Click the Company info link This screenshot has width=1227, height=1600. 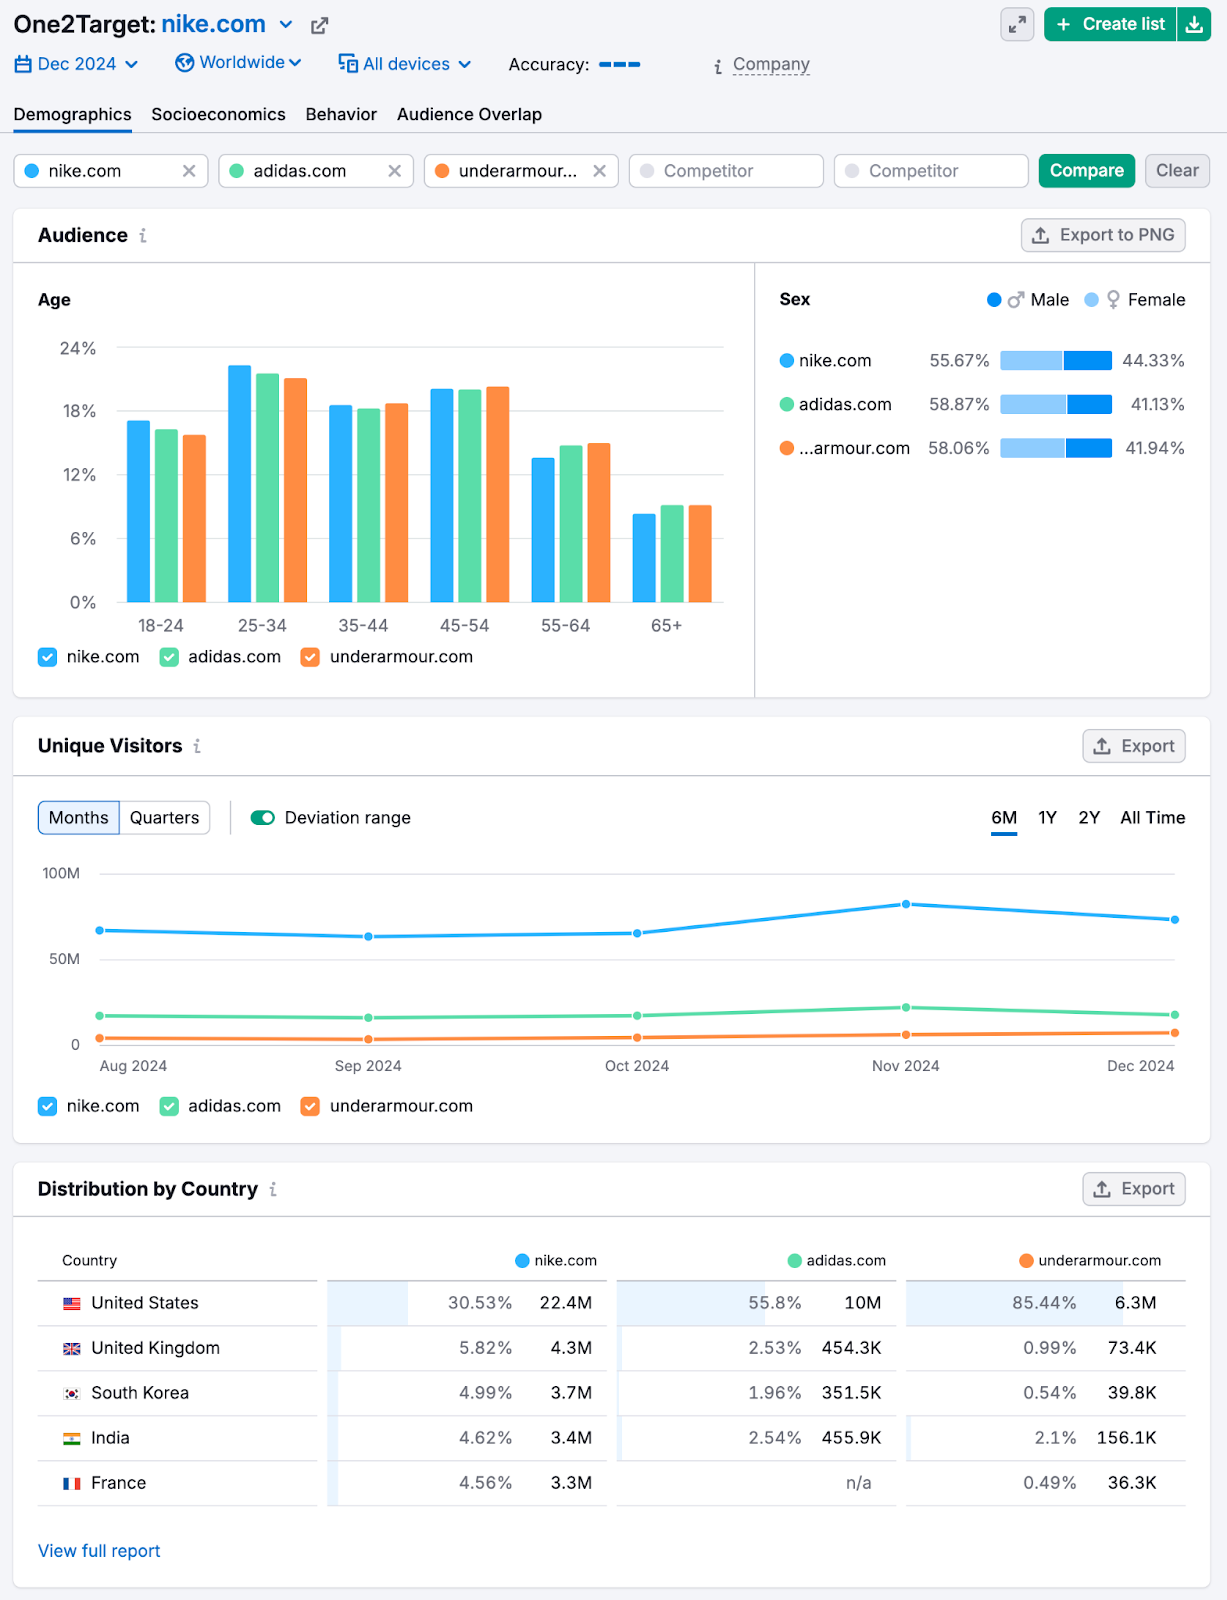tap(771, 65)
